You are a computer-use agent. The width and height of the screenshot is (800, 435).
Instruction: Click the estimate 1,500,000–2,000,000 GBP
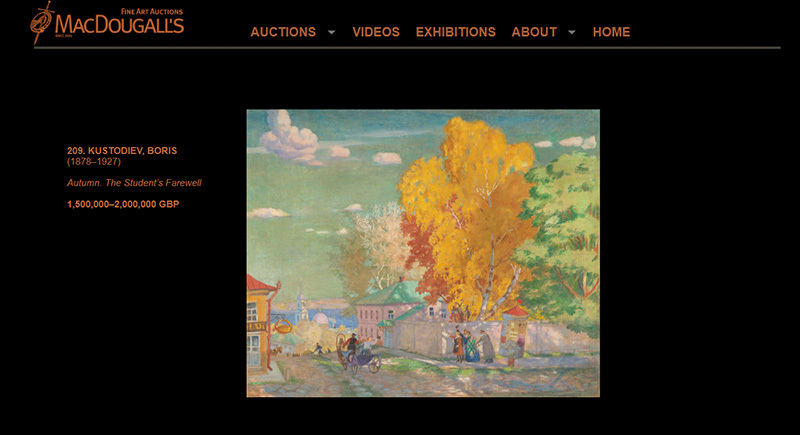123,204
